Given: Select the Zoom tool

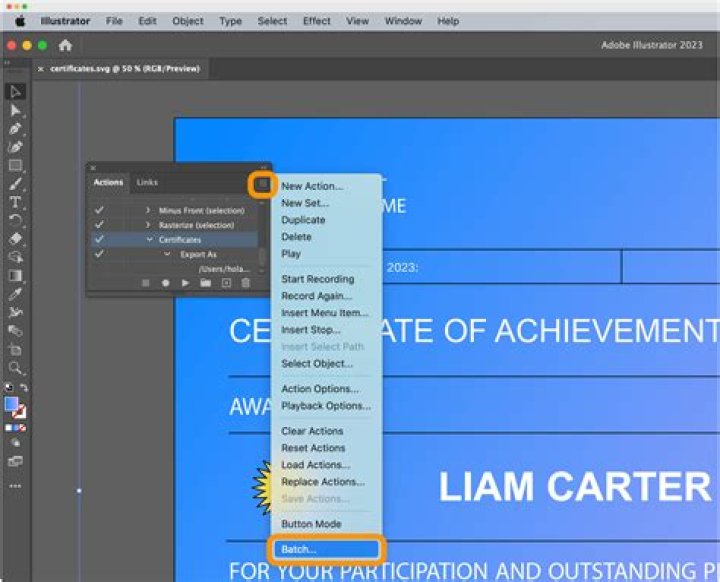Looking at the screenshot, I should click(15, 367).
